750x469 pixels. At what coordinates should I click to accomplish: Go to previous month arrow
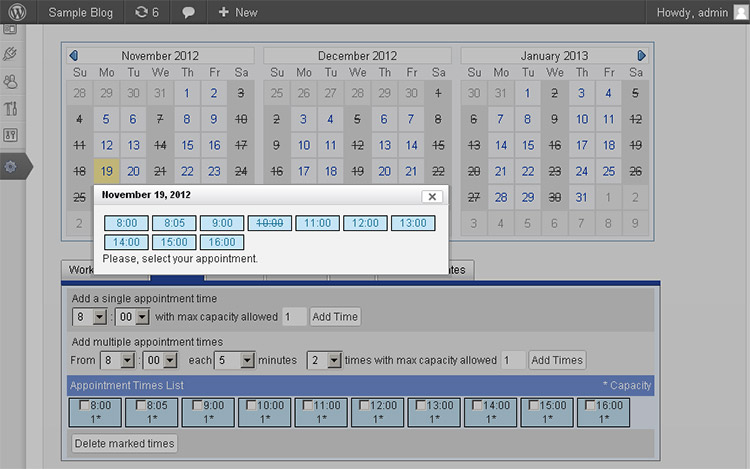(74, 55)
